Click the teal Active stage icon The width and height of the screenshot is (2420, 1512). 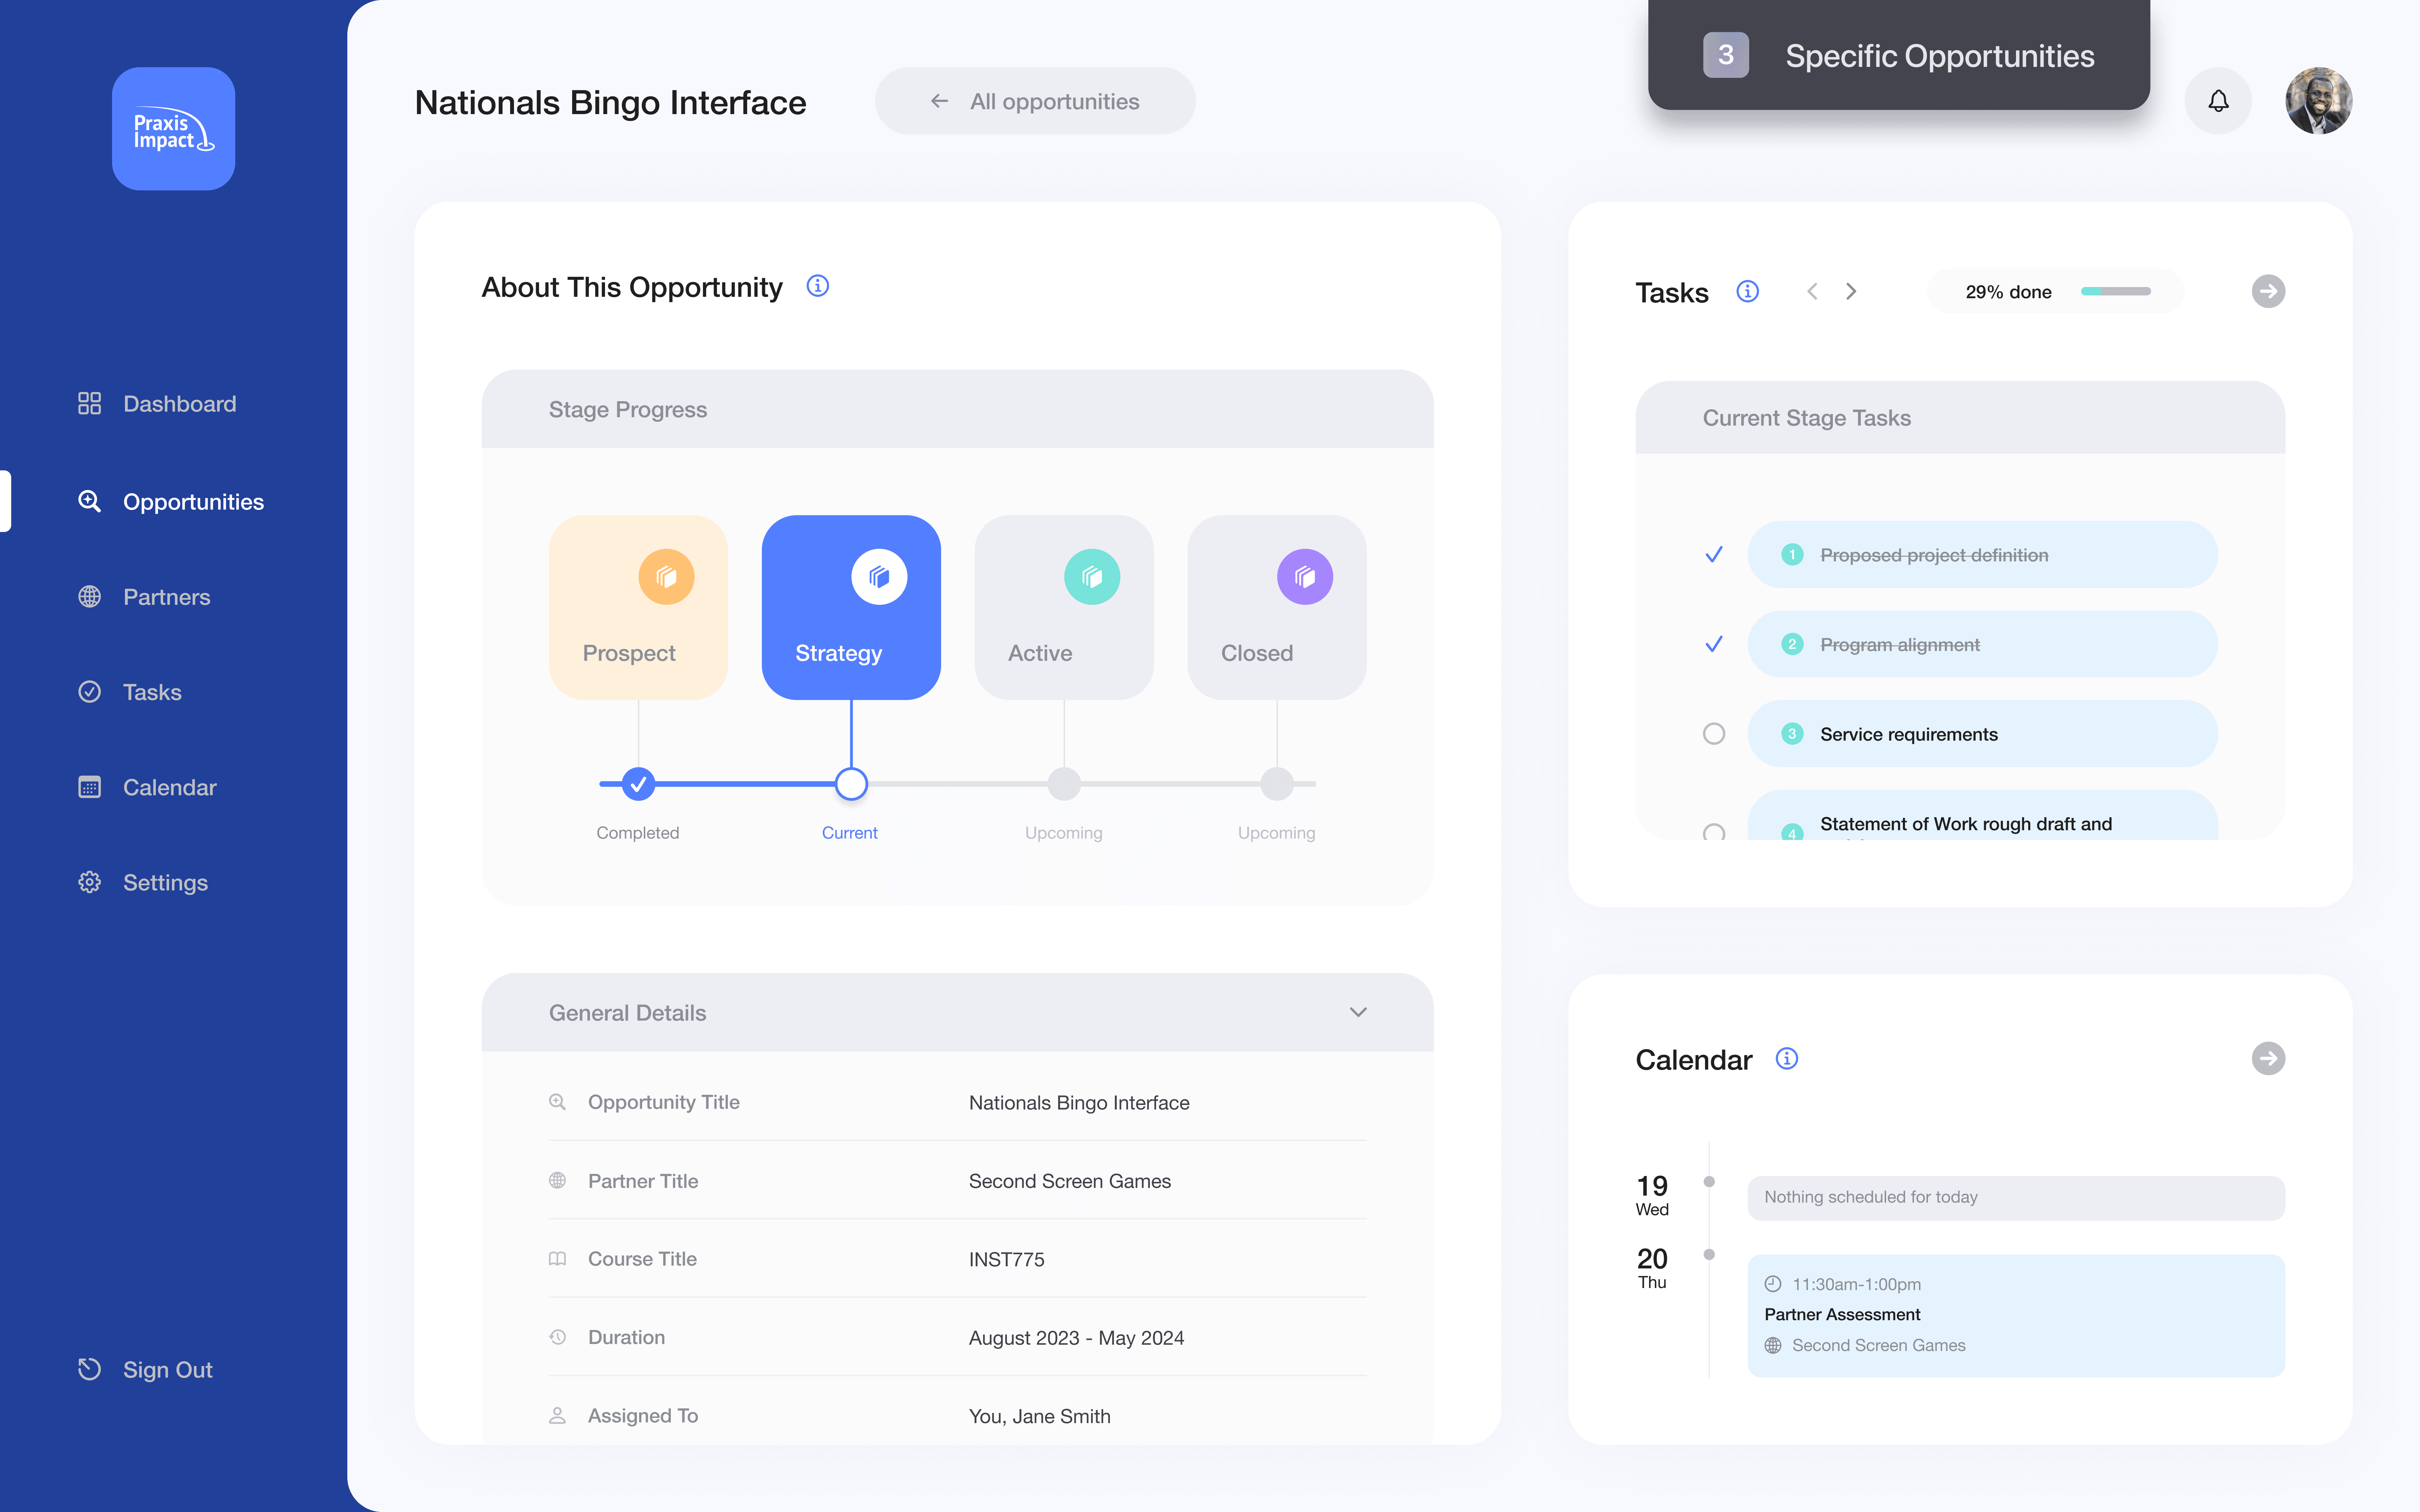(1092, 577)
